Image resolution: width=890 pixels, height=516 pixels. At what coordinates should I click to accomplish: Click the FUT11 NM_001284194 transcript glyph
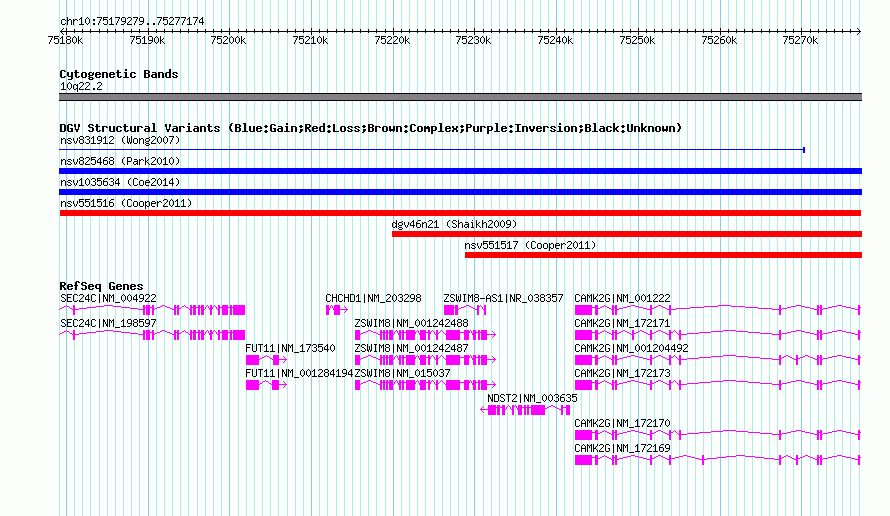pos(266,385)
